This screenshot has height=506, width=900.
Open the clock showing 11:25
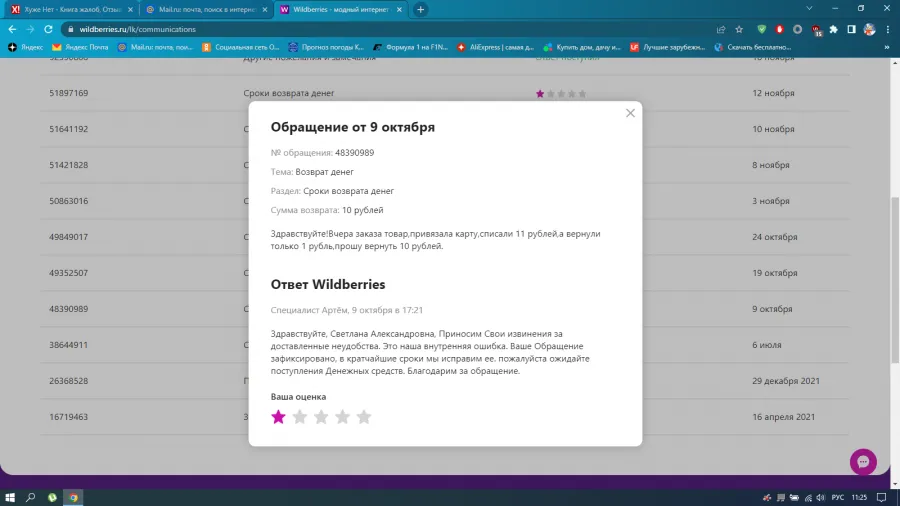coord(859,497)
